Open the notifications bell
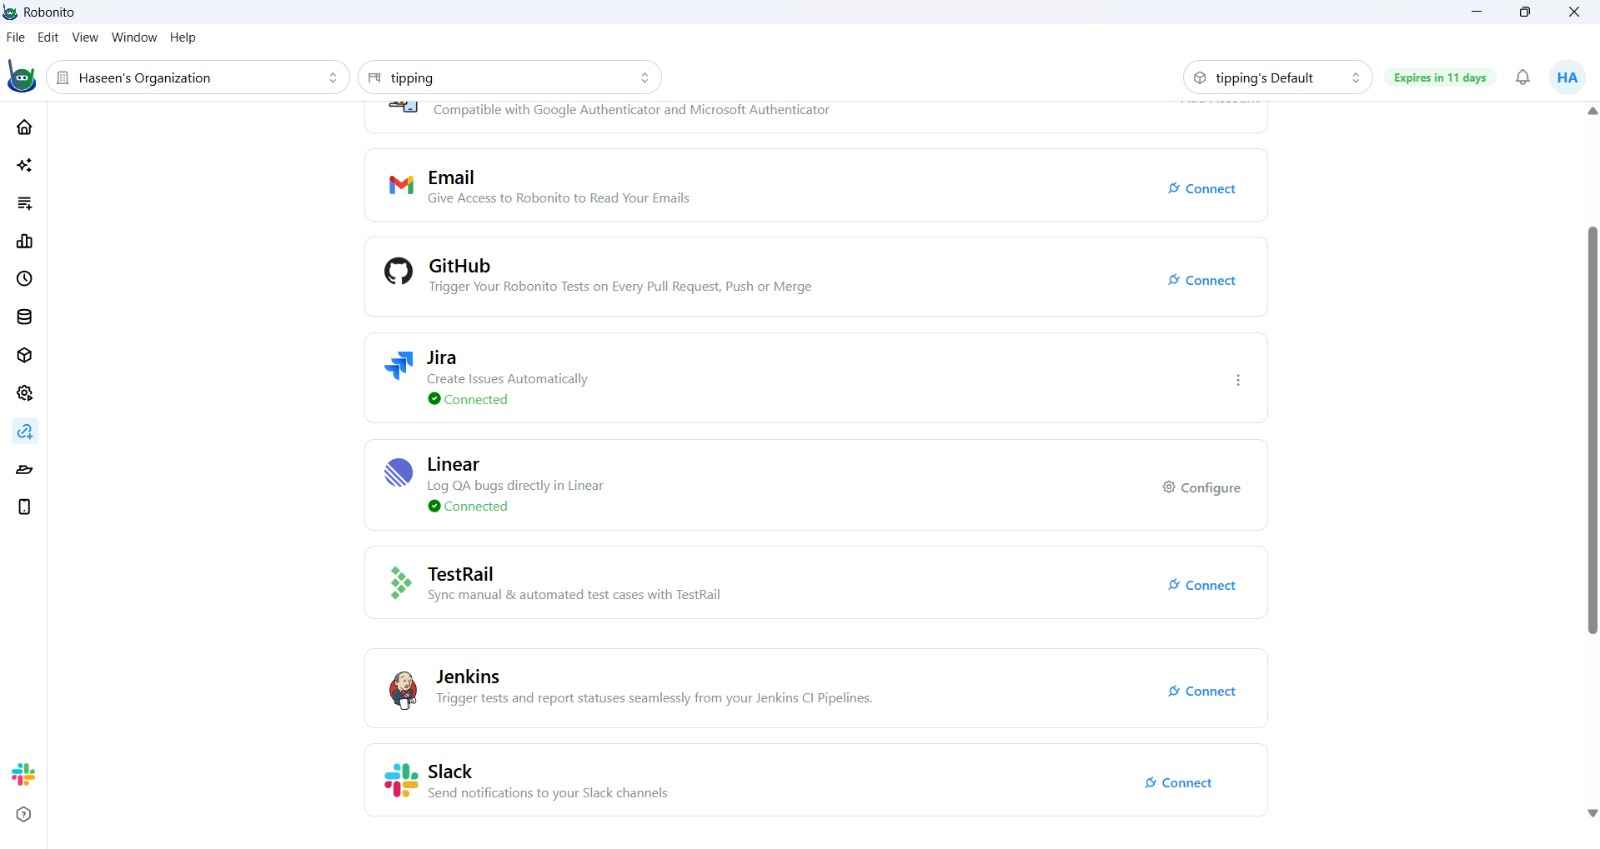The image size is (1600, 849). (x=1522, y=77)
